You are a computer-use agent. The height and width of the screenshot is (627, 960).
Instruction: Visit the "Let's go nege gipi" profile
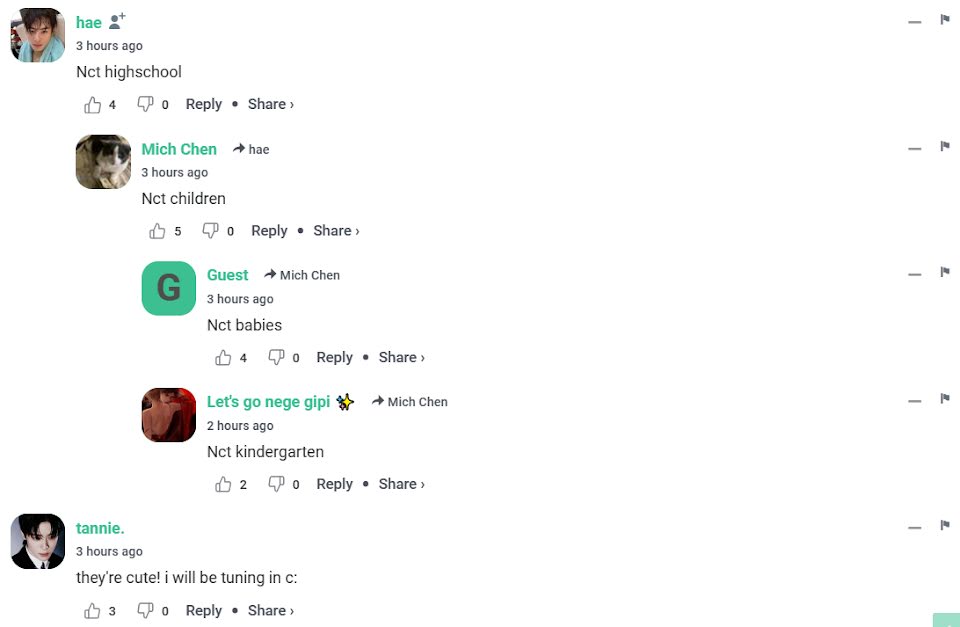pyautogui.click(x=268, y=402)
